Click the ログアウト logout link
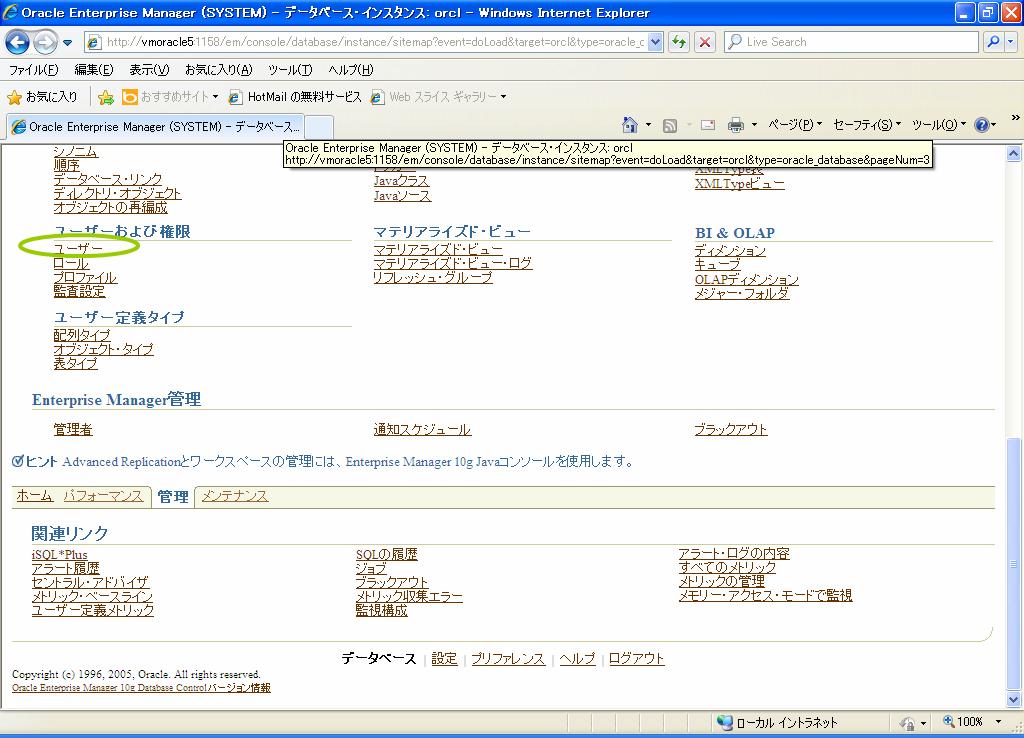The image size is (1024, 738). [x=636, y=659]
